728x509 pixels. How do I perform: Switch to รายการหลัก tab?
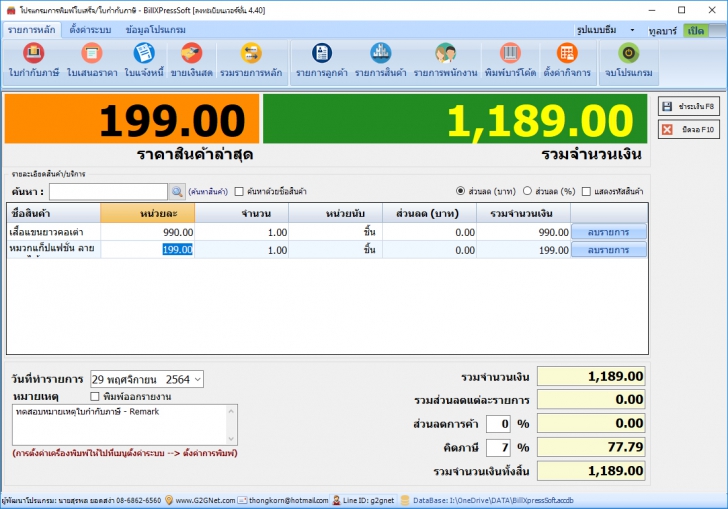[32, 30]
